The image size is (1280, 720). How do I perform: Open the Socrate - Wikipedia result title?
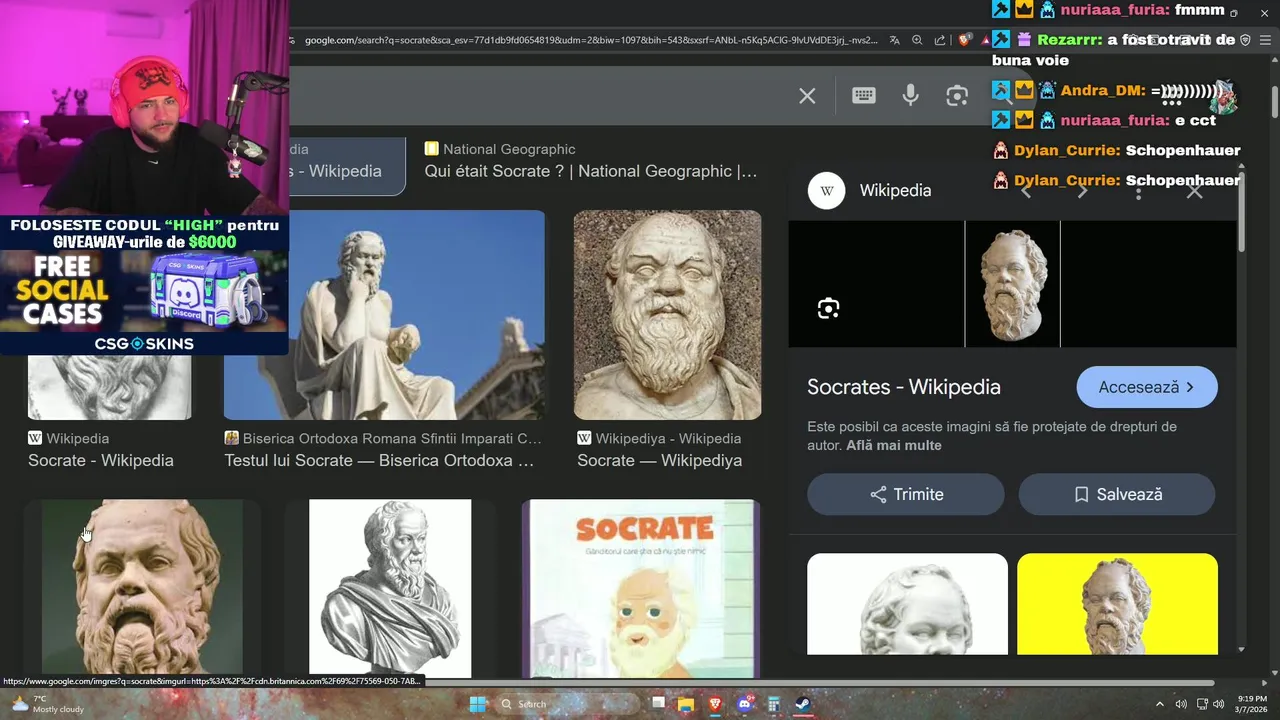[101, 460]
